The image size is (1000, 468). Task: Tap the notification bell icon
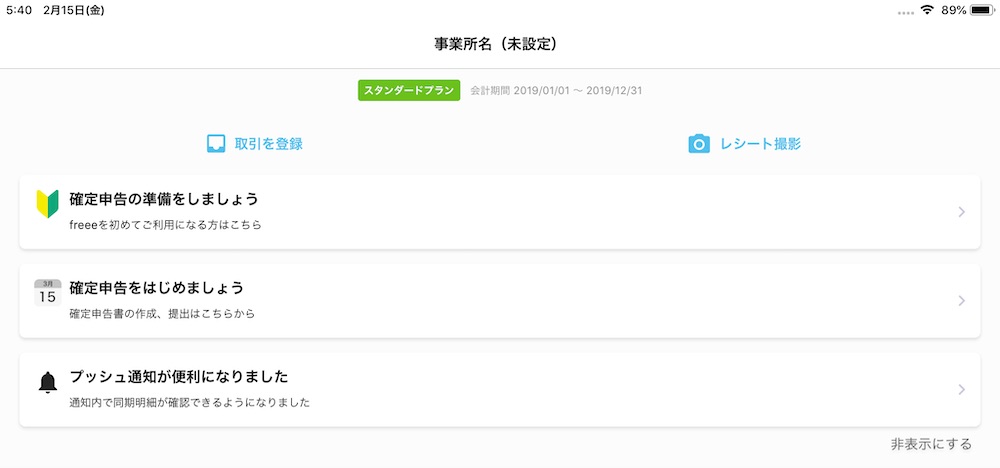coord(47,382)
